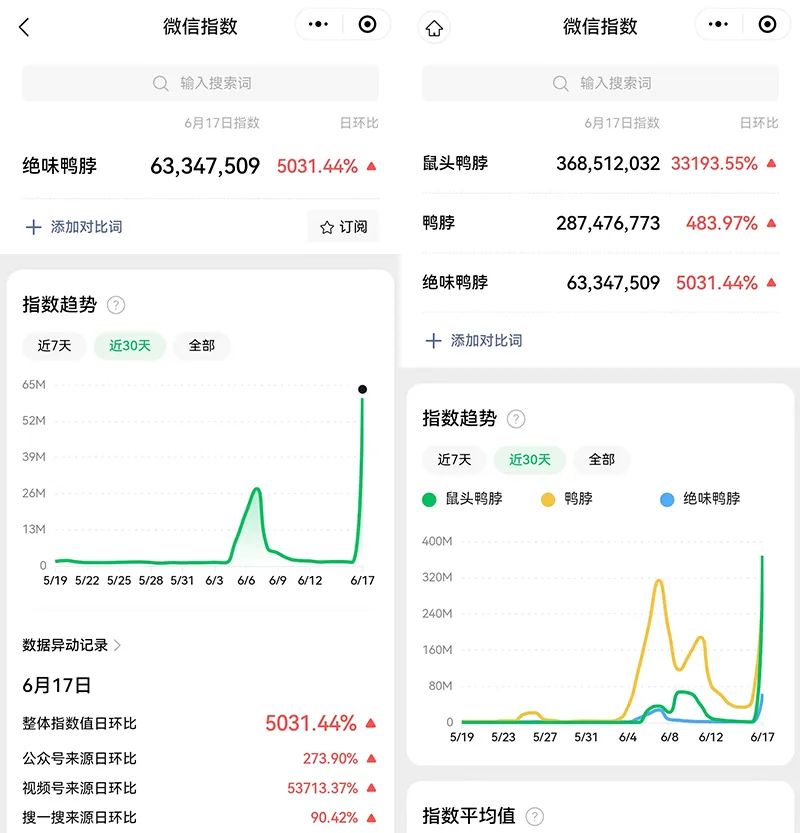Image resolution: width=800 pixels, height=833 pixels.
Task: Focus the right screen search field
Action: click(x=600, y=83)
